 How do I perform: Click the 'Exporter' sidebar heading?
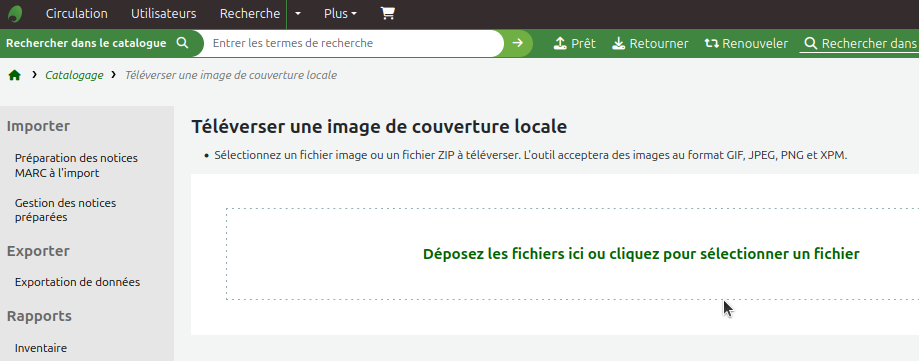(38, 251)
